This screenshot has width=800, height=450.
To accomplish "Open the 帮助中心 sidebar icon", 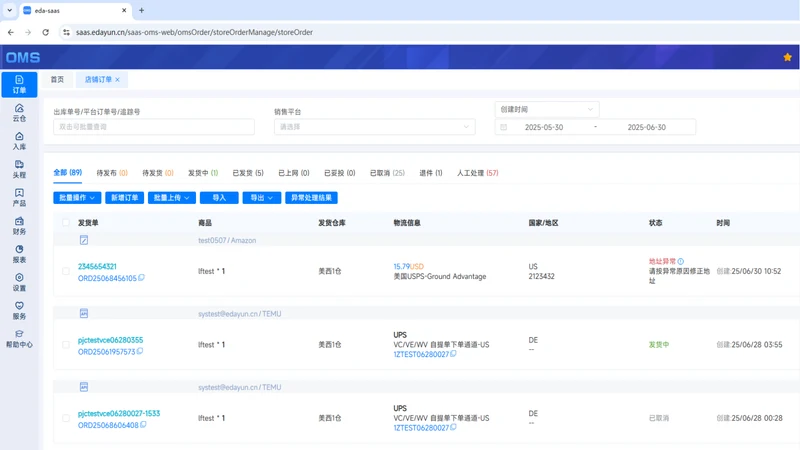I will 19,339.
